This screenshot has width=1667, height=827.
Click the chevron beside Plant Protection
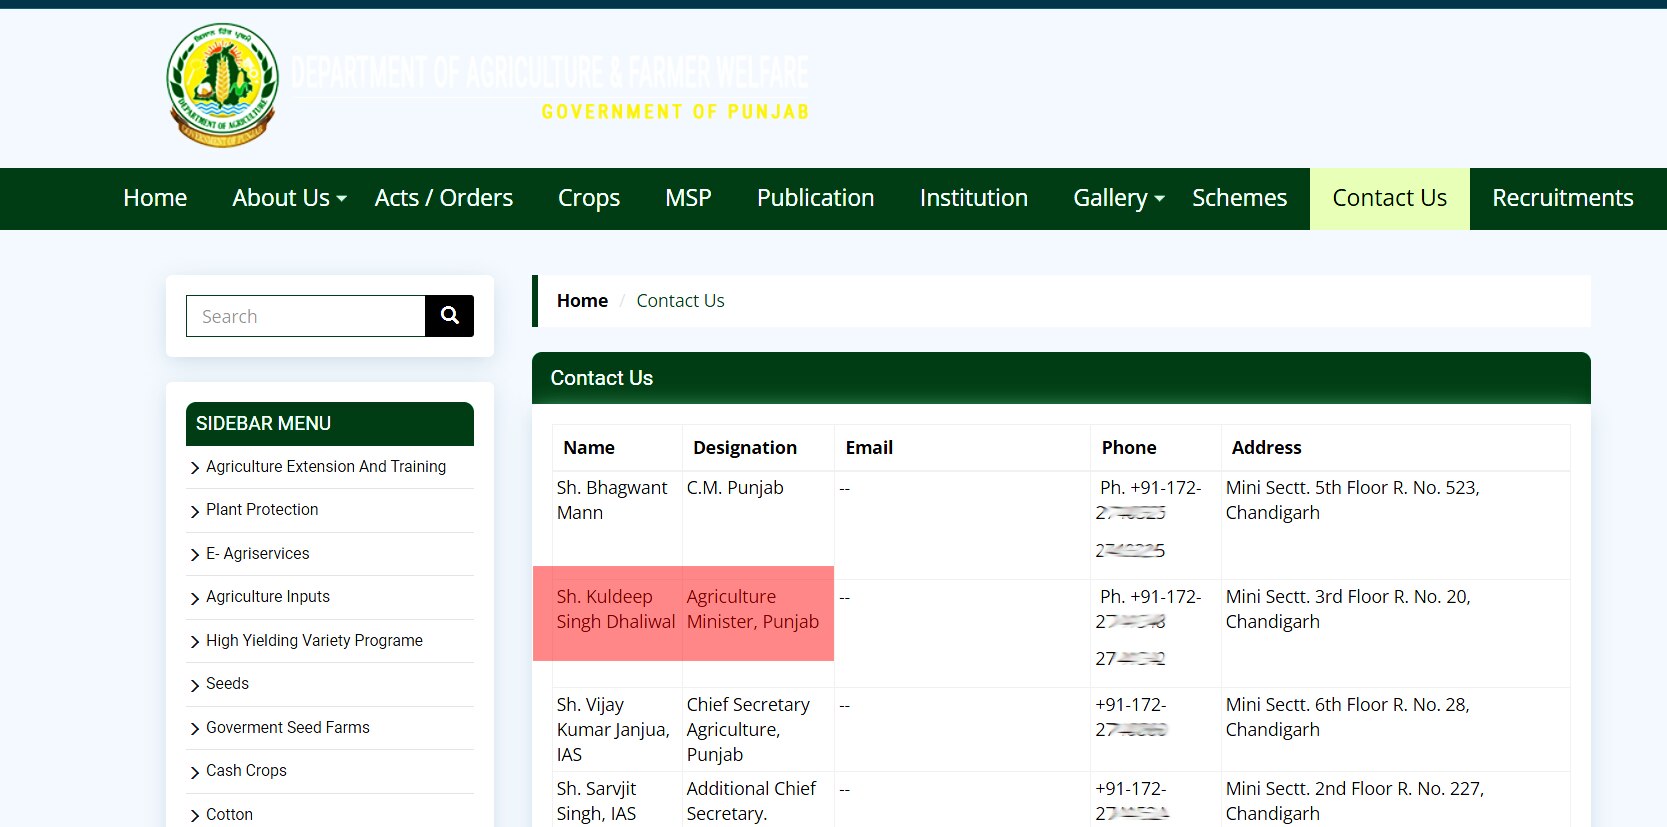pyautogui.click(x=195, y=511)
